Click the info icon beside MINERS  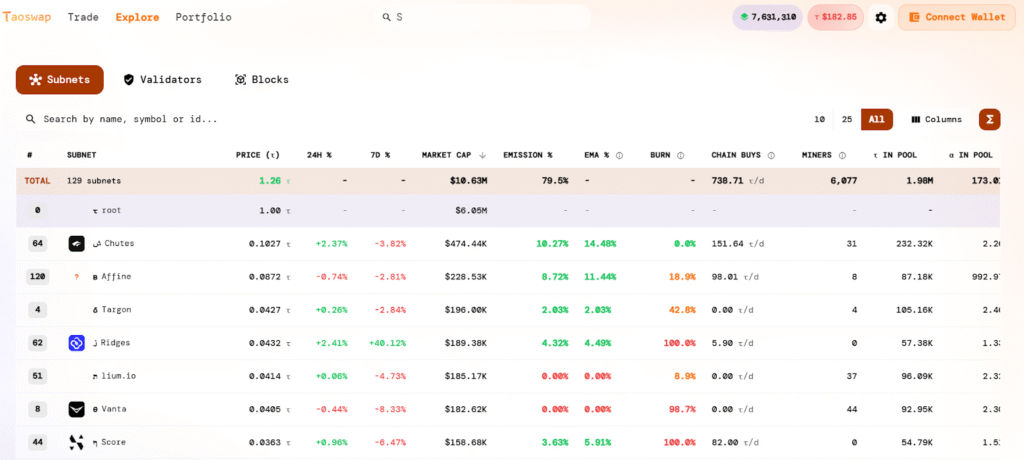[842, 155]
